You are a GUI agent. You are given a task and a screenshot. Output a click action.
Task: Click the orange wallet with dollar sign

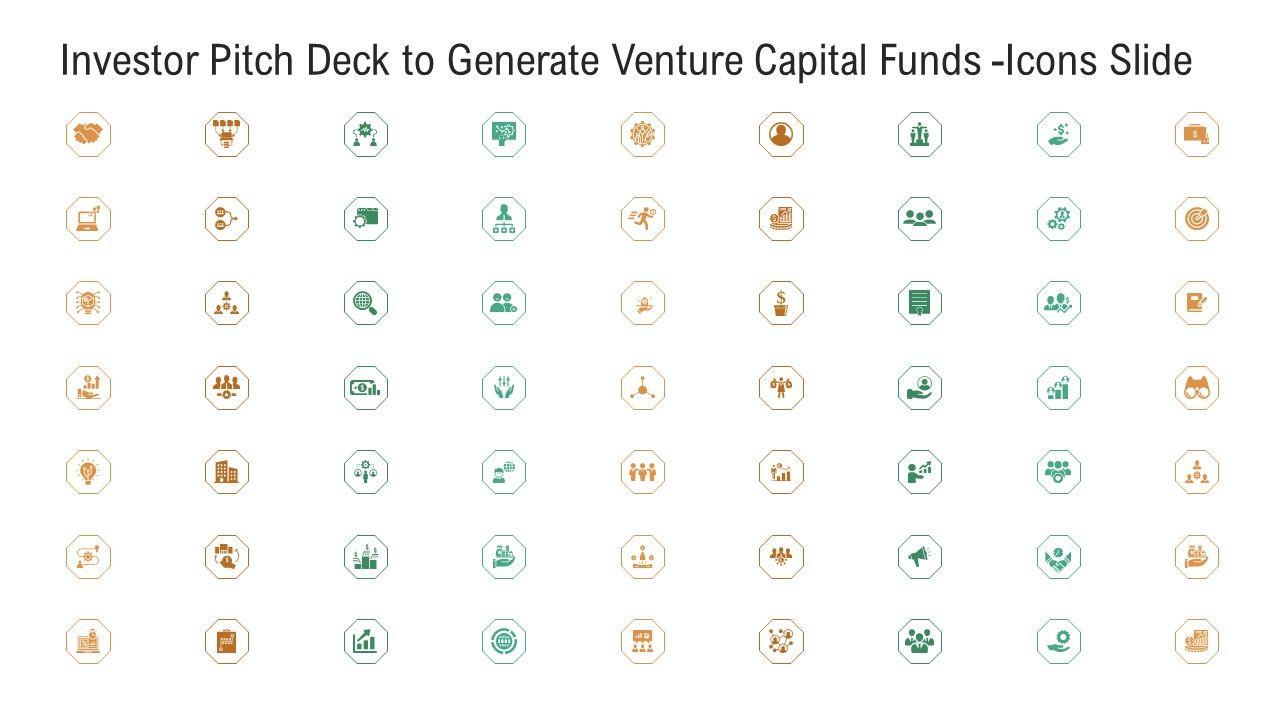tap(1197, 134)
